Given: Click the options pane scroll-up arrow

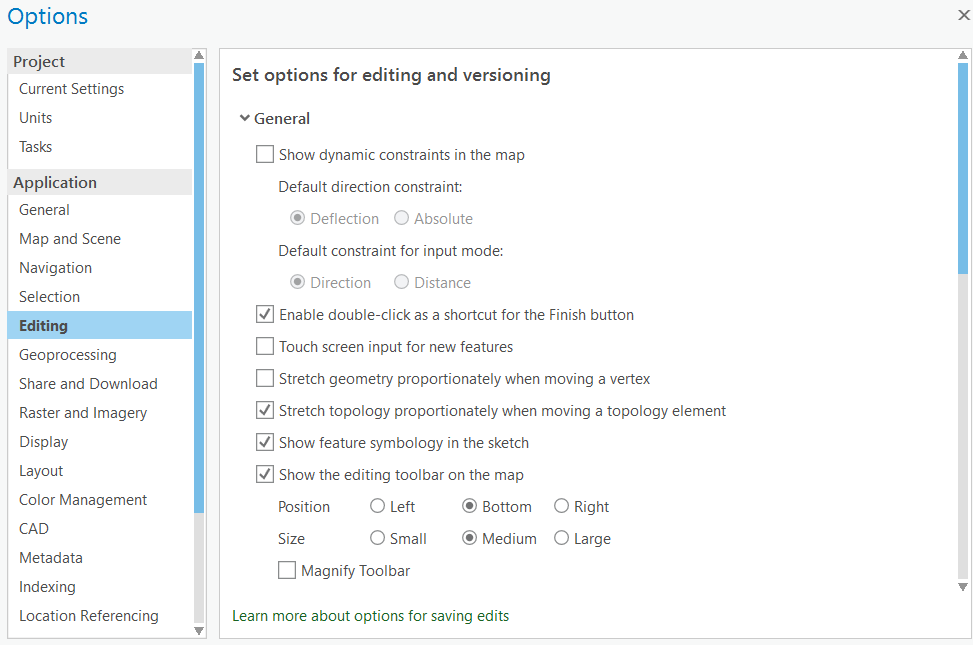Looking at the screenshot, I should [963, 56].
